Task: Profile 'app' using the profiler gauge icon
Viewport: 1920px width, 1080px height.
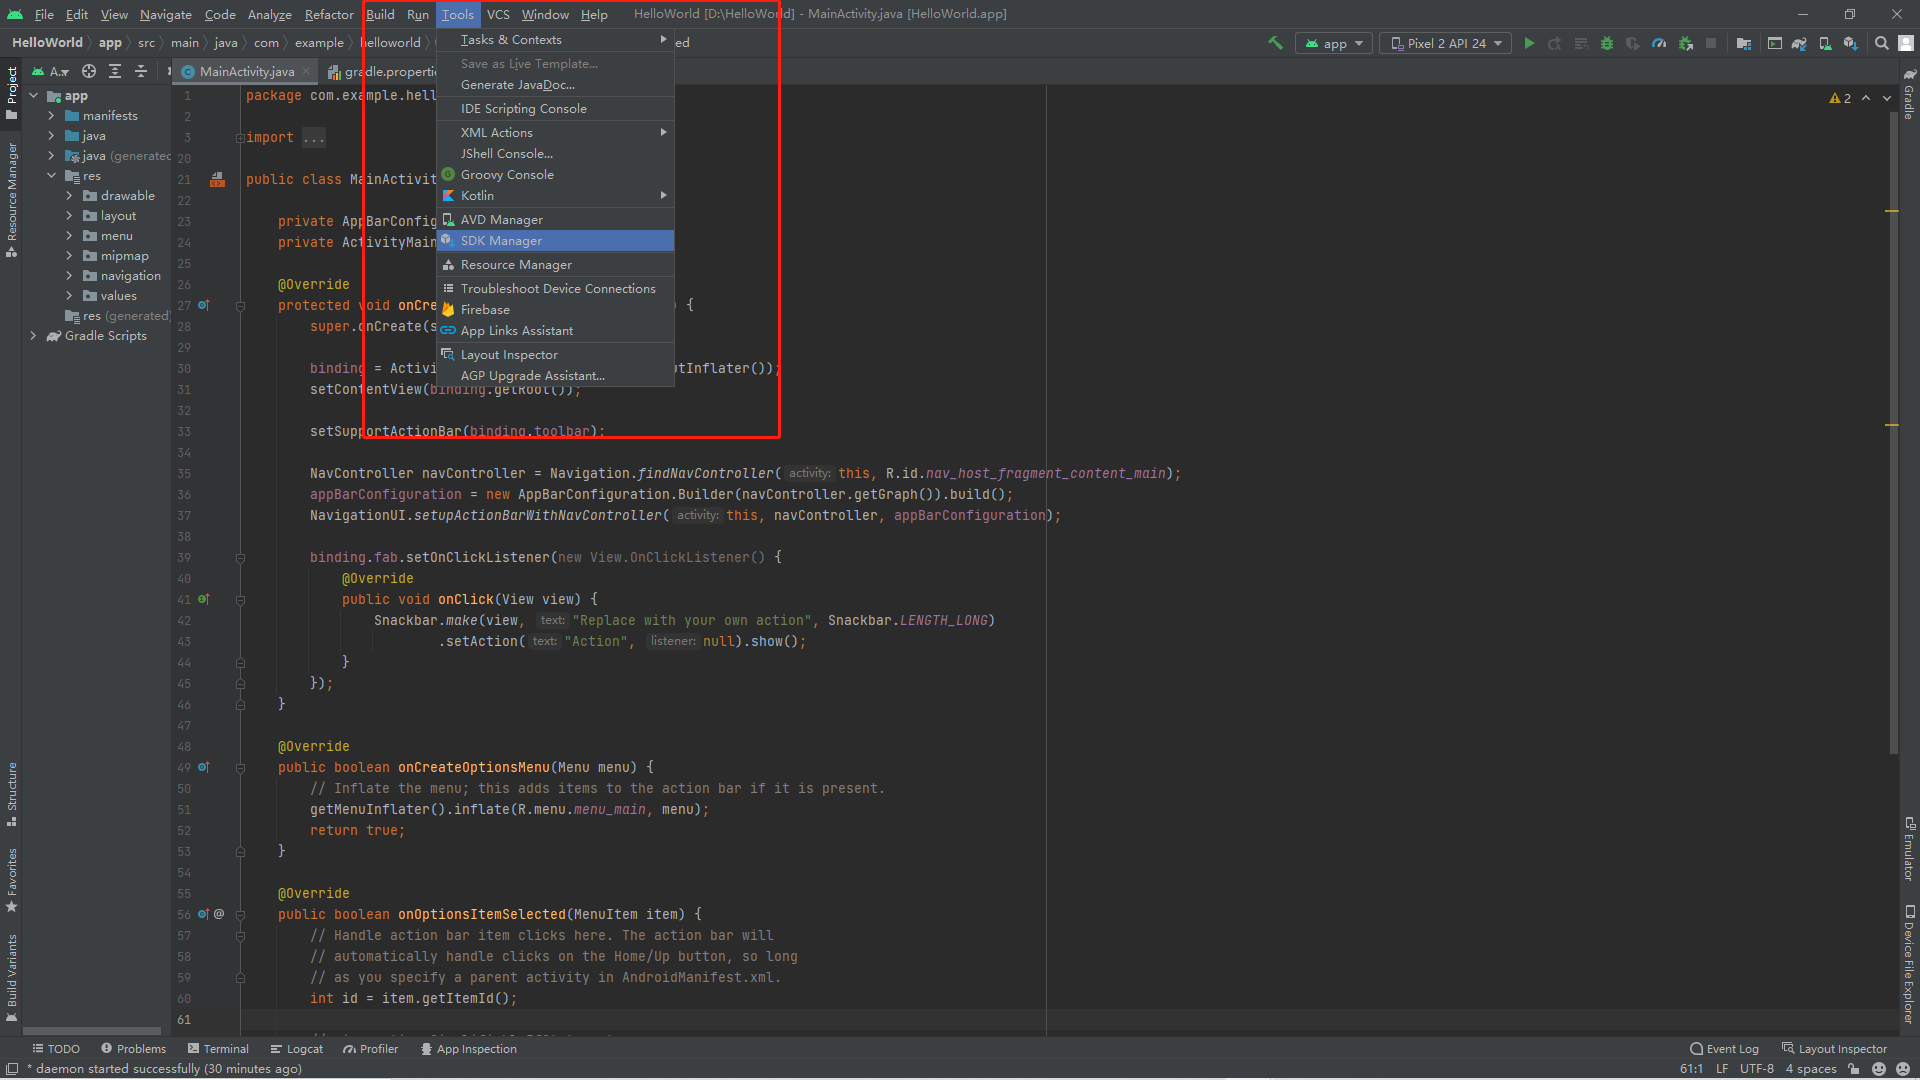Action: coord(1659,43)
